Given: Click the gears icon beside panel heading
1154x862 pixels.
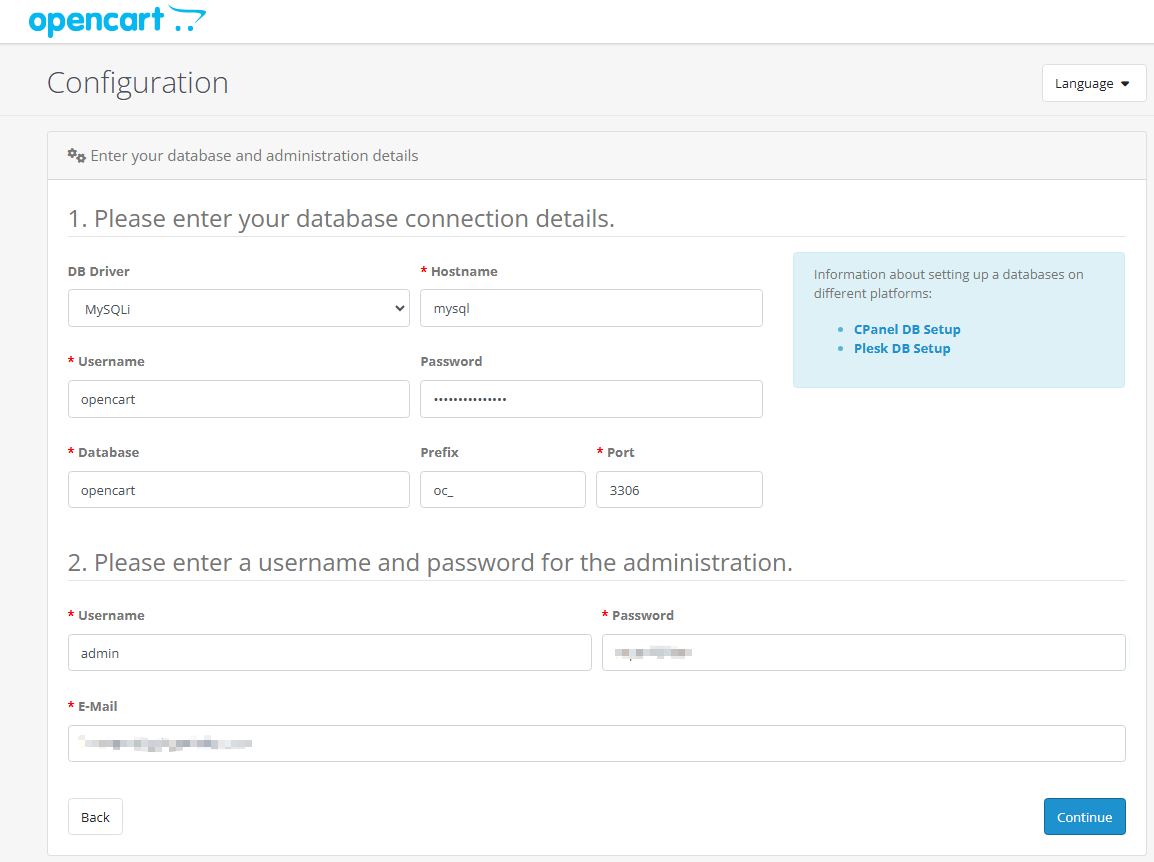Looking at the screenshot, I should 77,155.
